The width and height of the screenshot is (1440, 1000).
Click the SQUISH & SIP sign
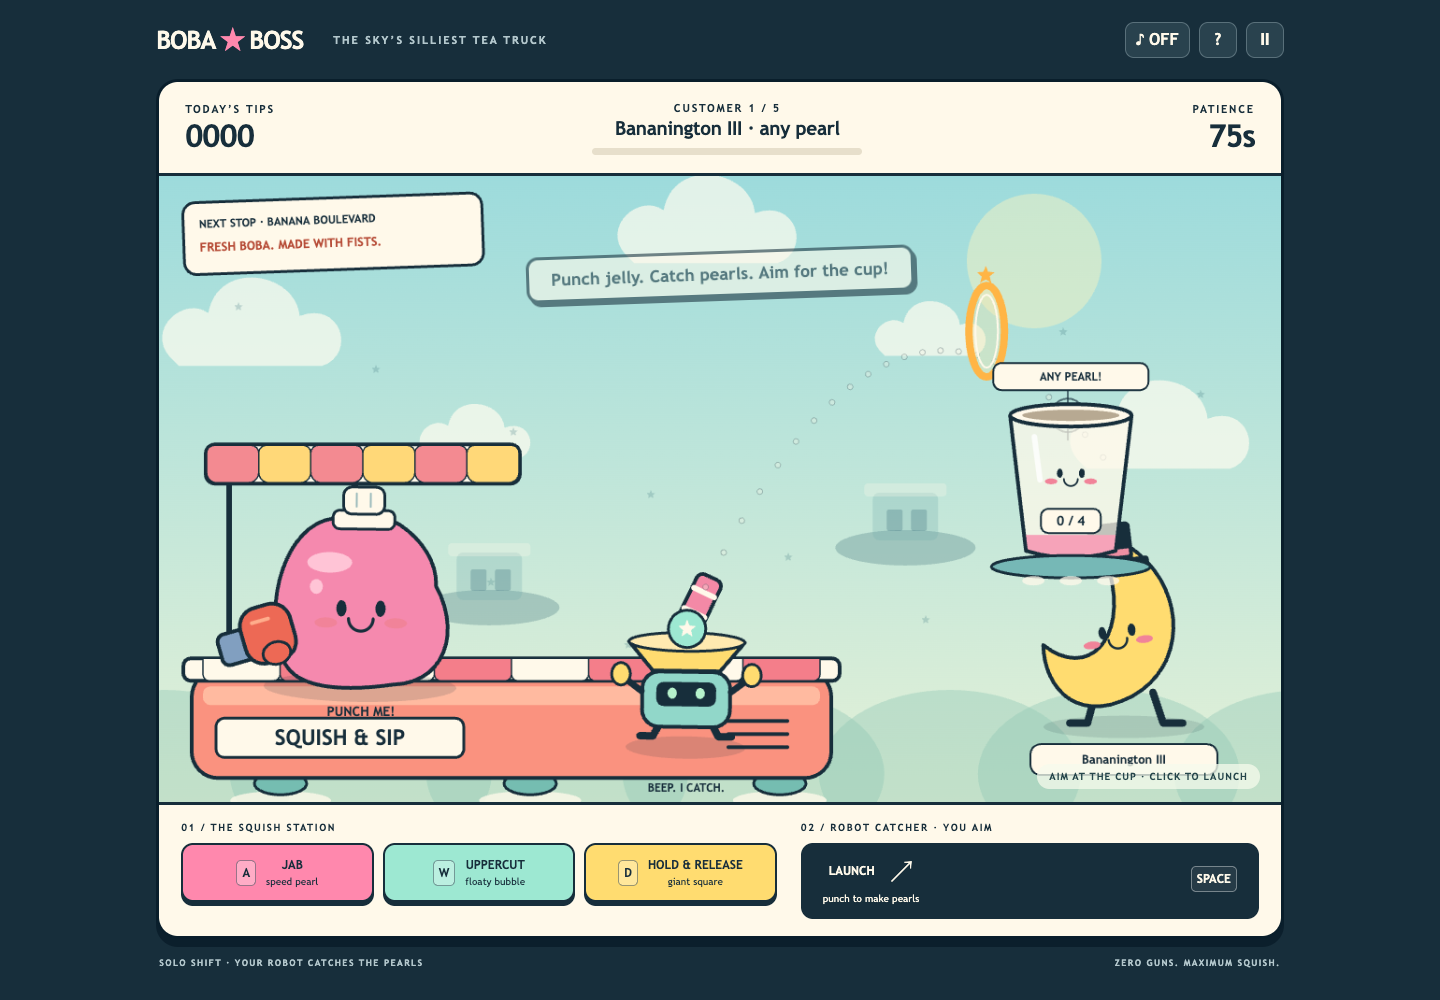point(340,738)
